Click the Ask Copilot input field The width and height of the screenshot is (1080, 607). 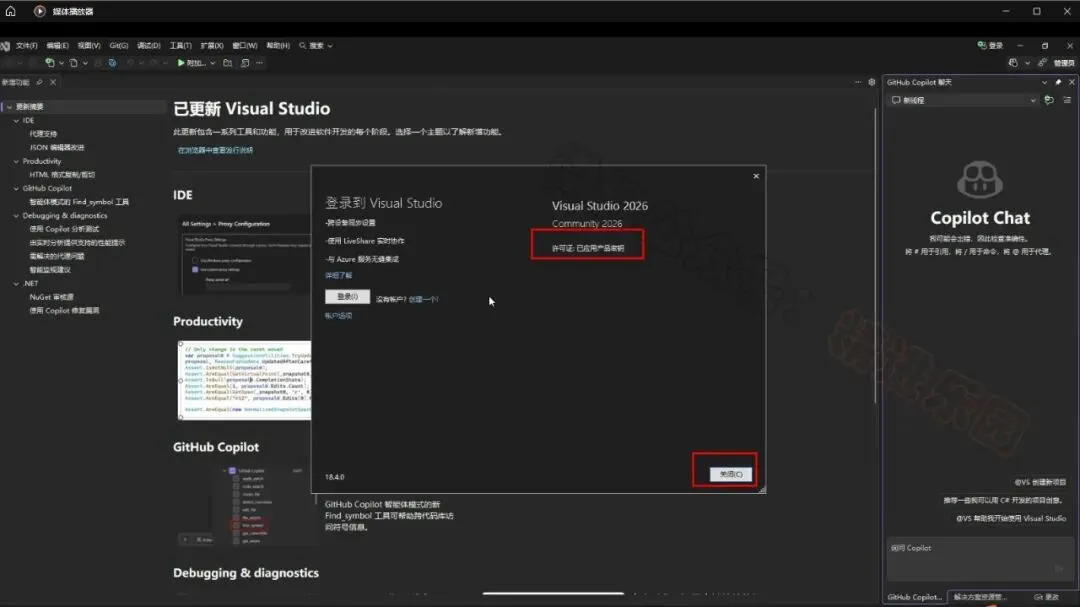tap(979, 559)
